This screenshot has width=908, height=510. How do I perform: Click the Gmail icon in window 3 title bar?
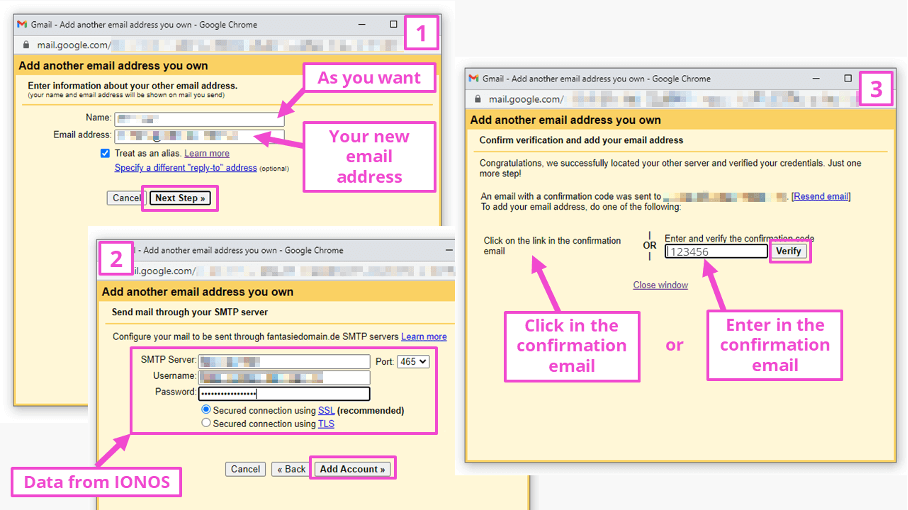pos(474,79)
